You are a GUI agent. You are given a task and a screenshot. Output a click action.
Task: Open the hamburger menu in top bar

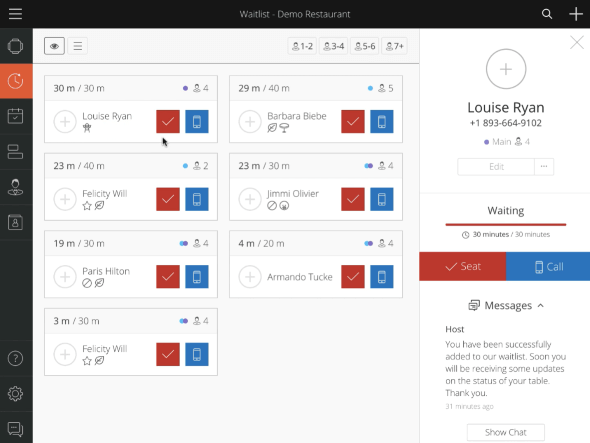pos(15,14)
